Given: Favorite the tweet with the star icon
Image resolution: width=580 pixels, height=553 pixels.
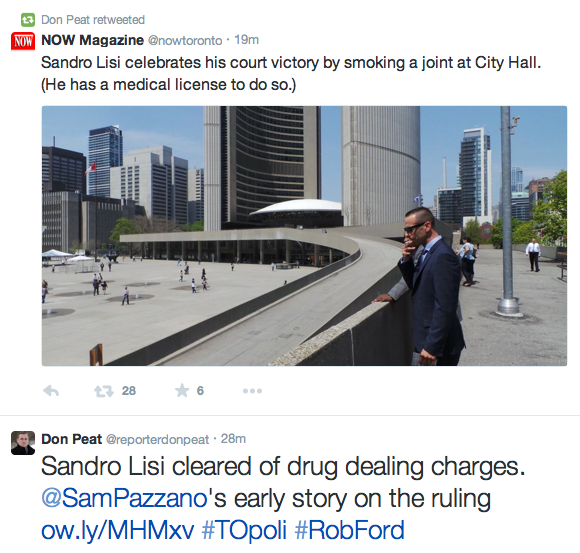Looking at the screenshot, I should click(182, 390).
